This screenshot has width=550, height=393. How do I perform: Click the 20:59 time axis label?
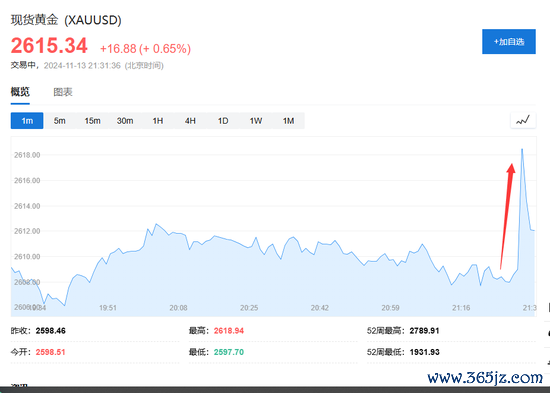point(390,308)
